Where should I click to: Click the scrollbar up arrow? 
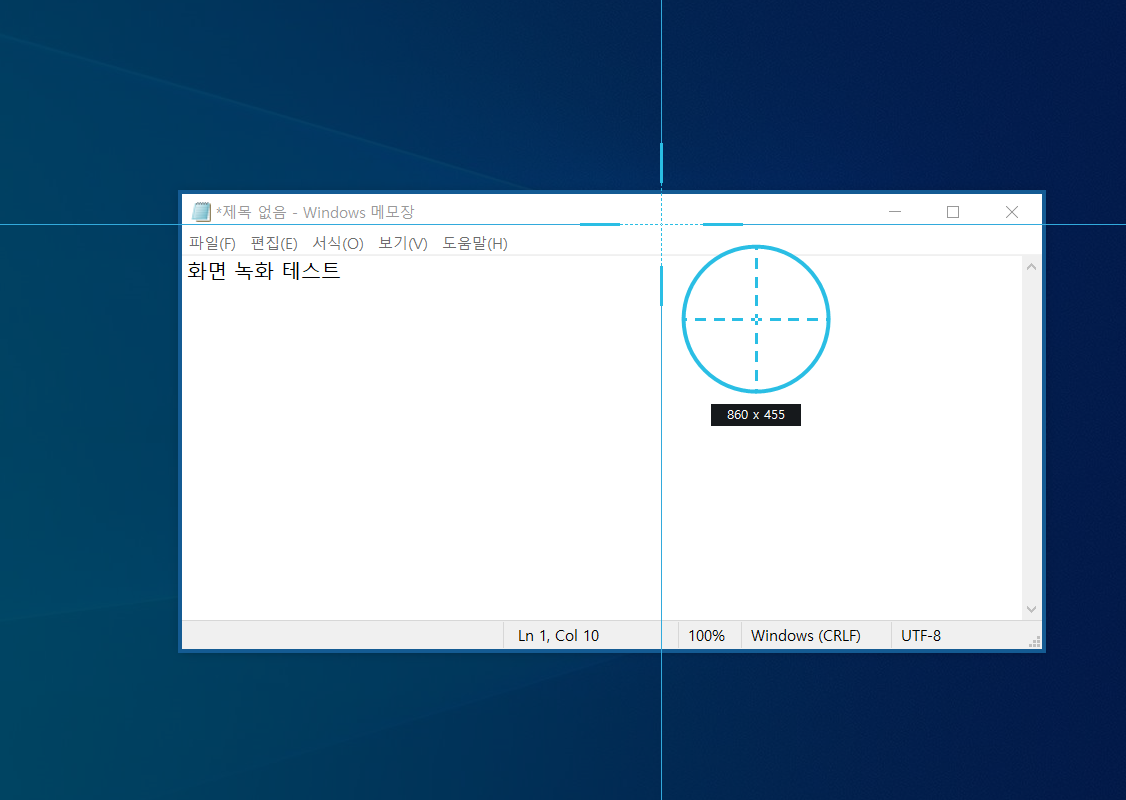tap(1031, 266)
